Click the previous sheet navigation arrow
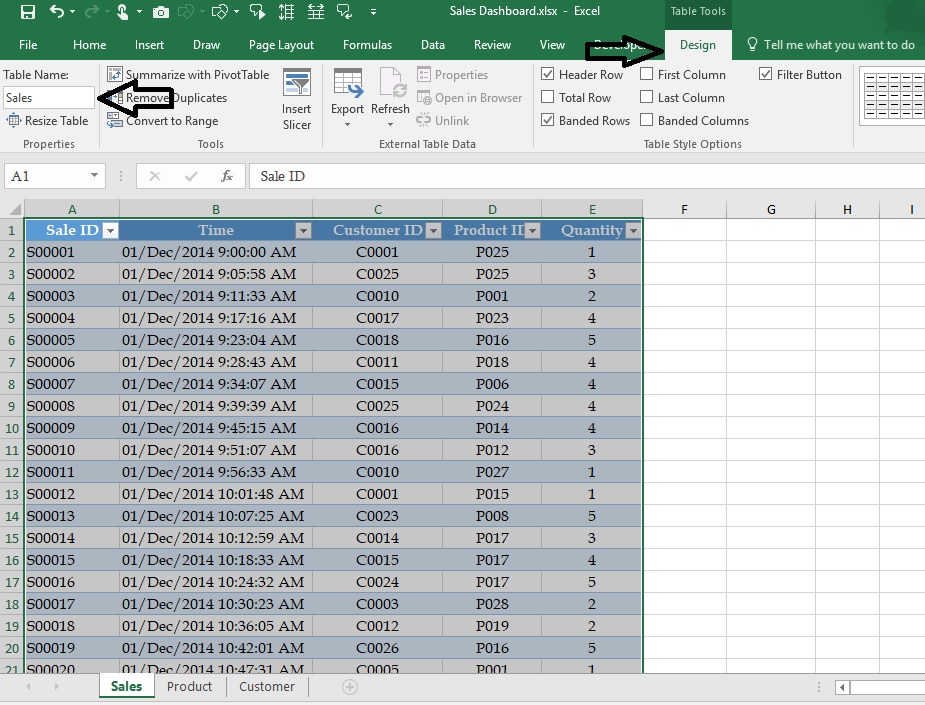Image resolution: width=925 pixels, height=705 pixels. pos(28,687)
